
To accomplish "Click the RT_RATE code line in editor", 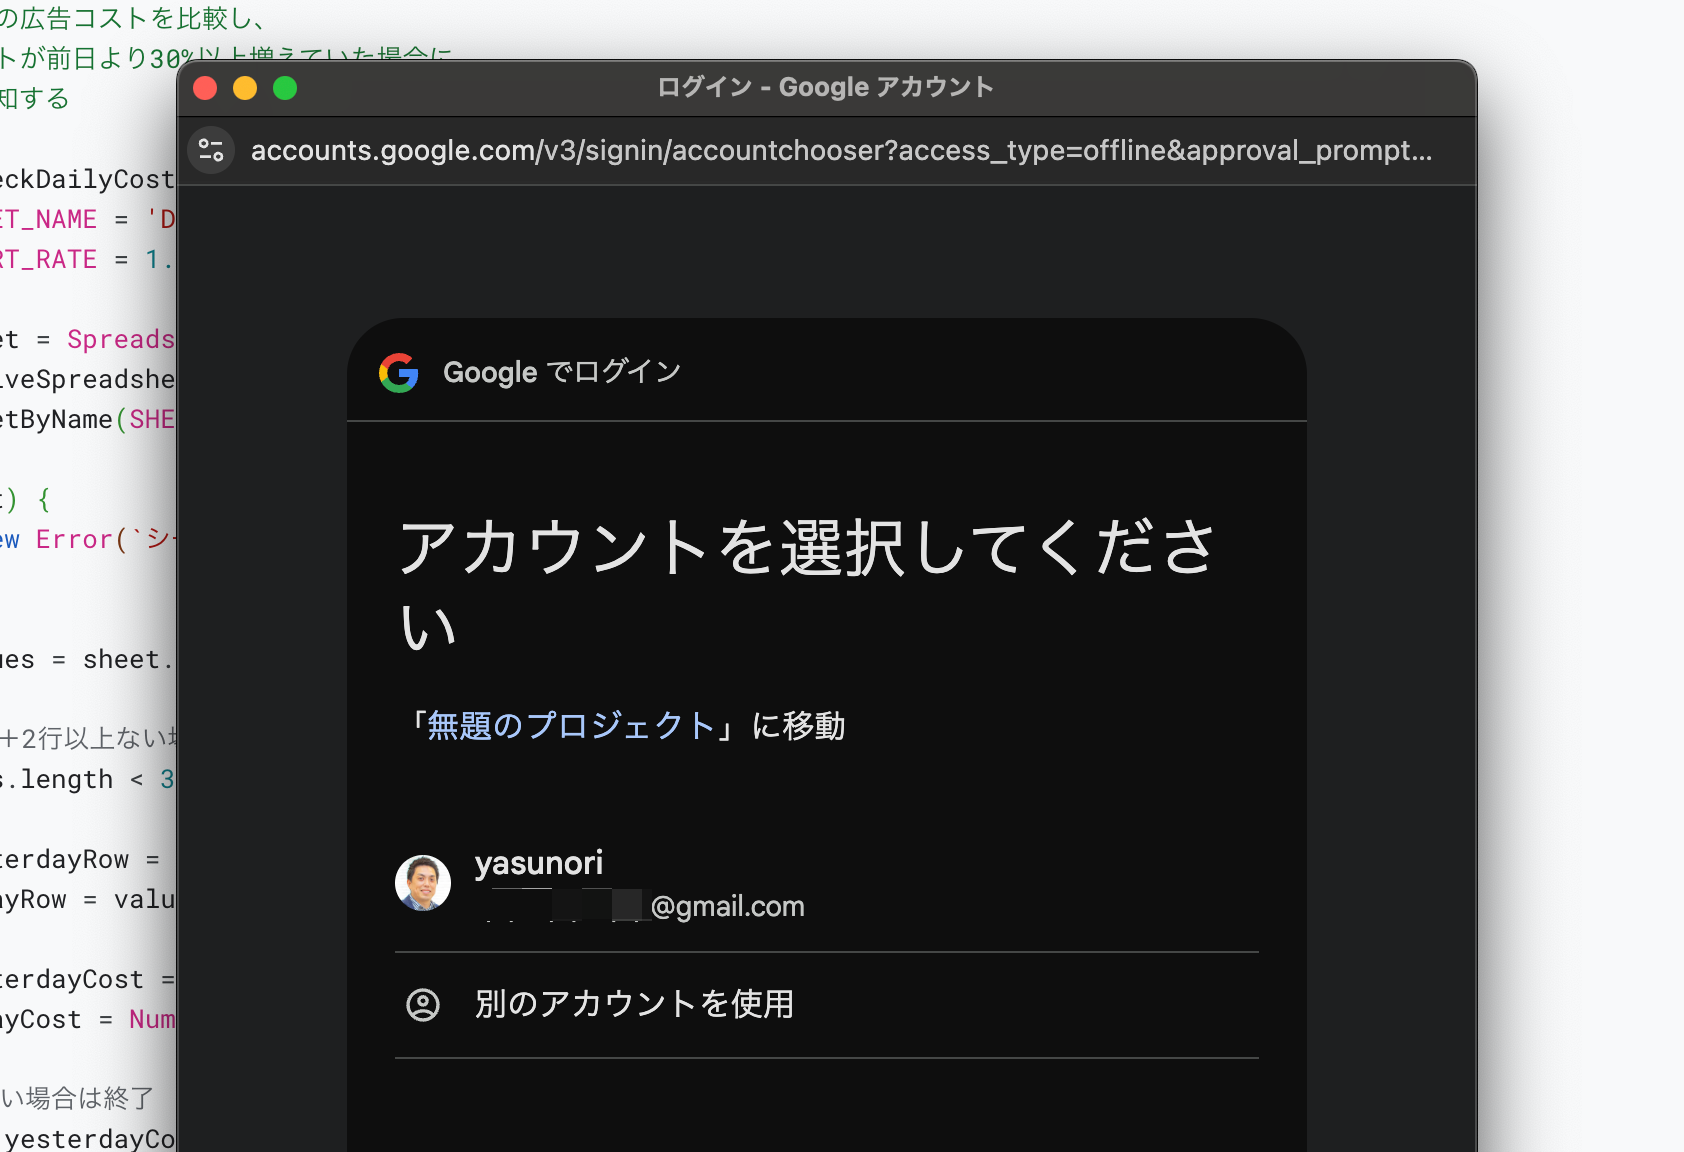I will click(85, 260).
